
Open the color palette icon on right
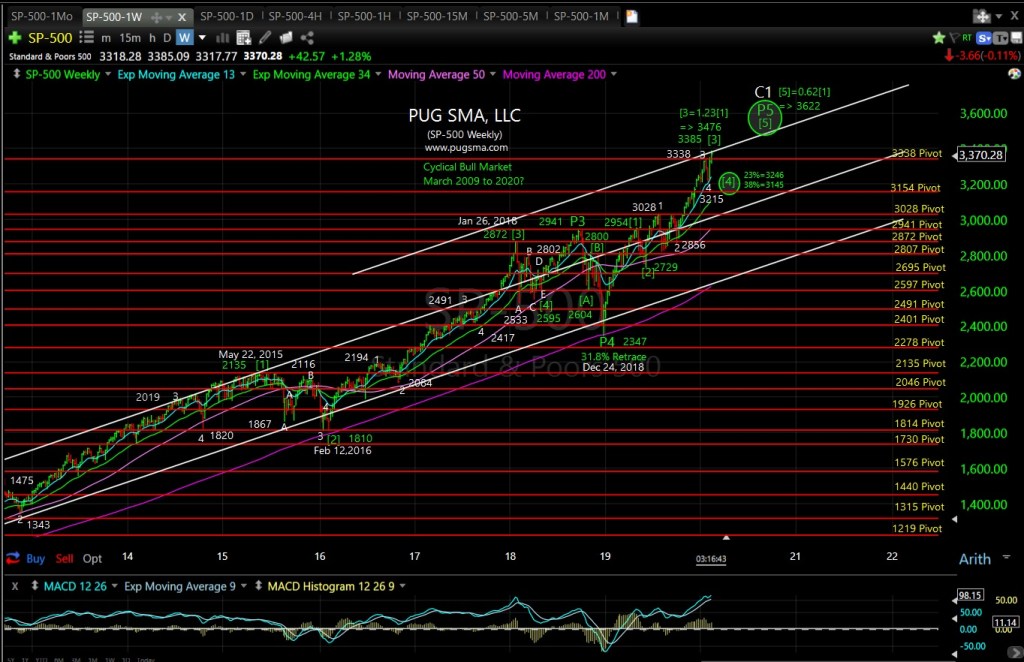point(1014,74)
